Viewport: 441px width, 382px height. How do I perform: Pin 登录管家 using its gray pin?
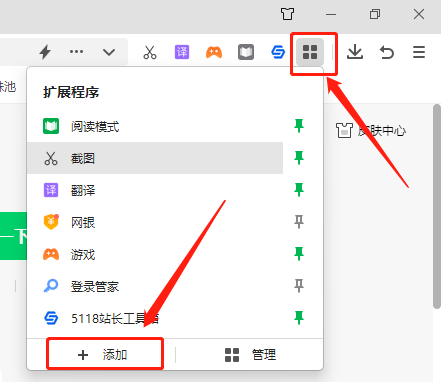point(299,286)
